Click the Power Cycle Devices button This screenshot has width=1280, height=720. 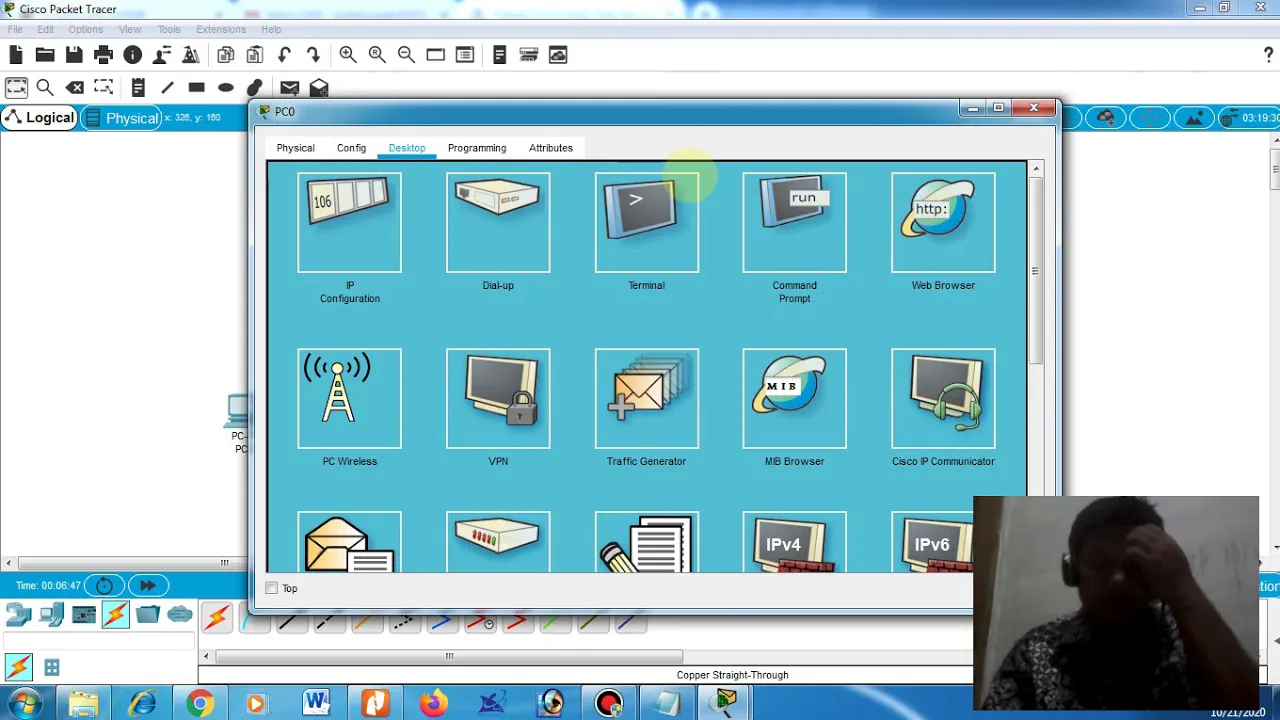104,585
